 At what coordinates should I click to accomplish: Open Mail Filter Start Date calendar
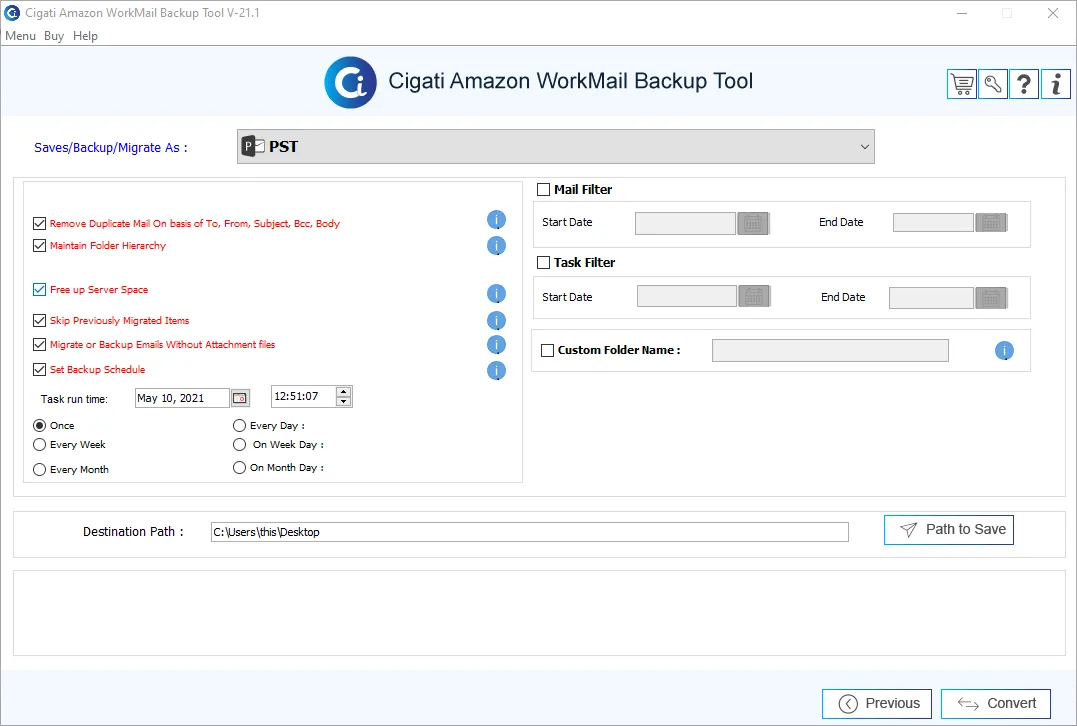pos(753,223)
